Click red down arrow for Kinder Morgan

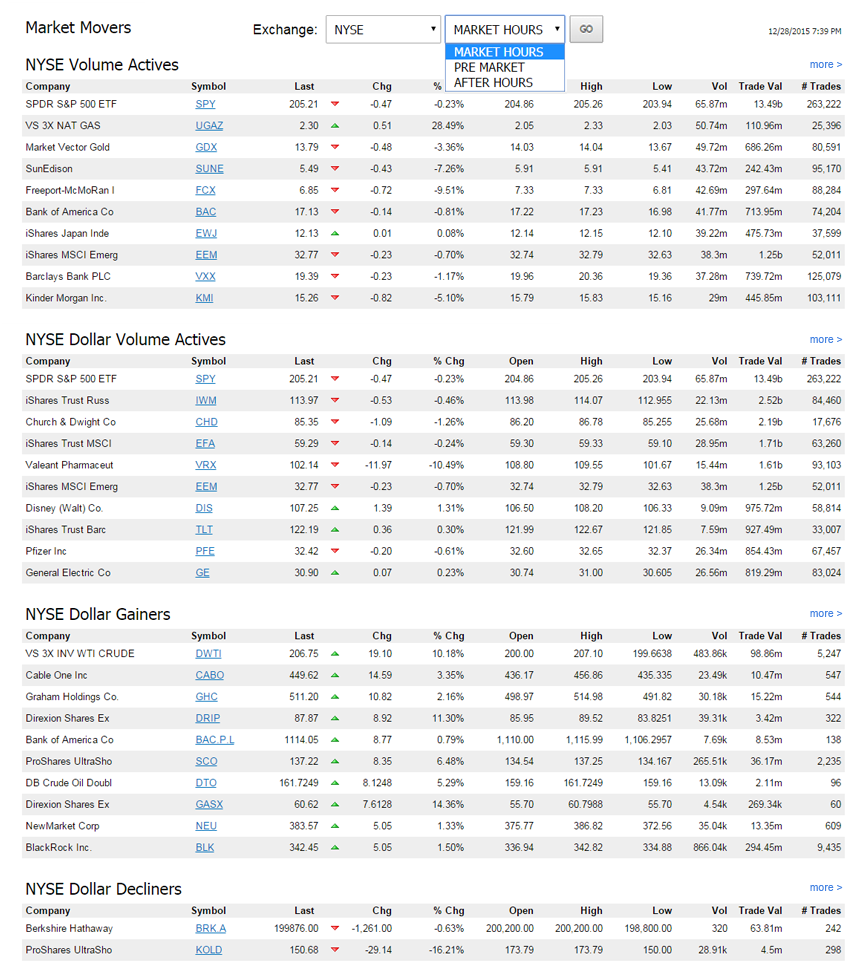(x=335, y=298)
